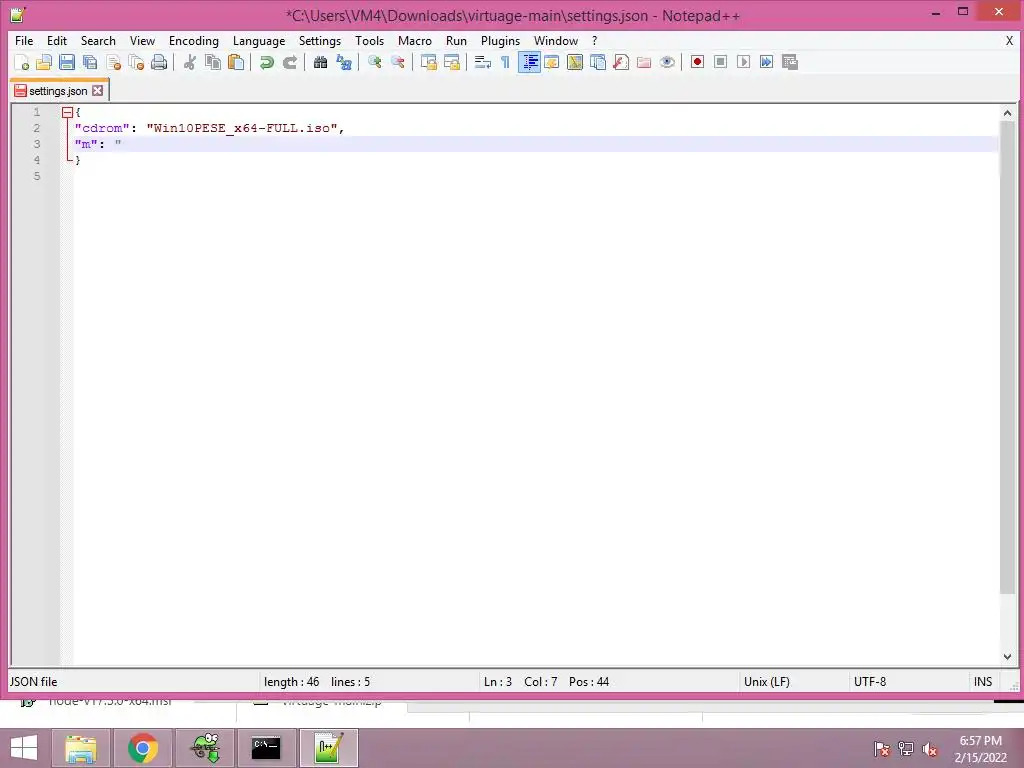The image size is (1024, 768).
Task: Open the View menu
Action: (142, 40)
